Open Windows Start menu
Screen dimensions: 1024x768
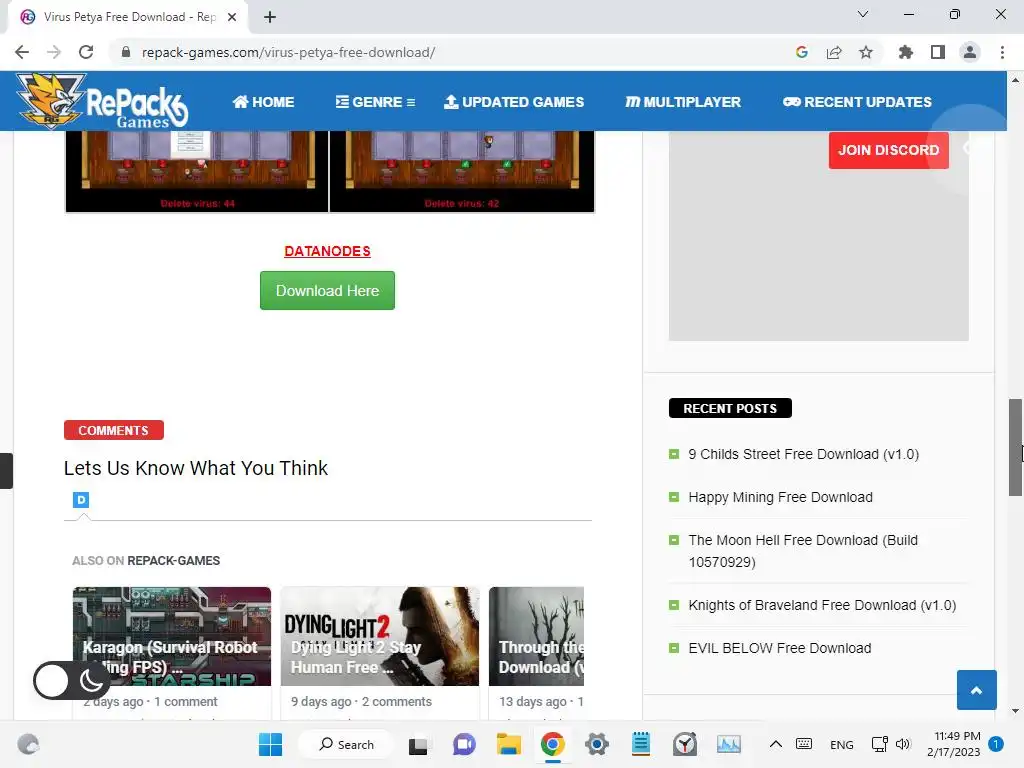270,744
